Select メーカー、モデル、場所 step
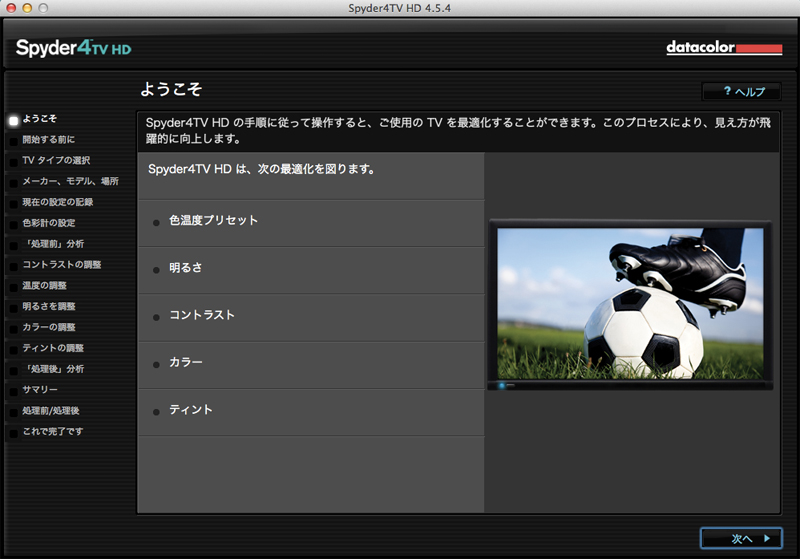 tap(70, 181)
